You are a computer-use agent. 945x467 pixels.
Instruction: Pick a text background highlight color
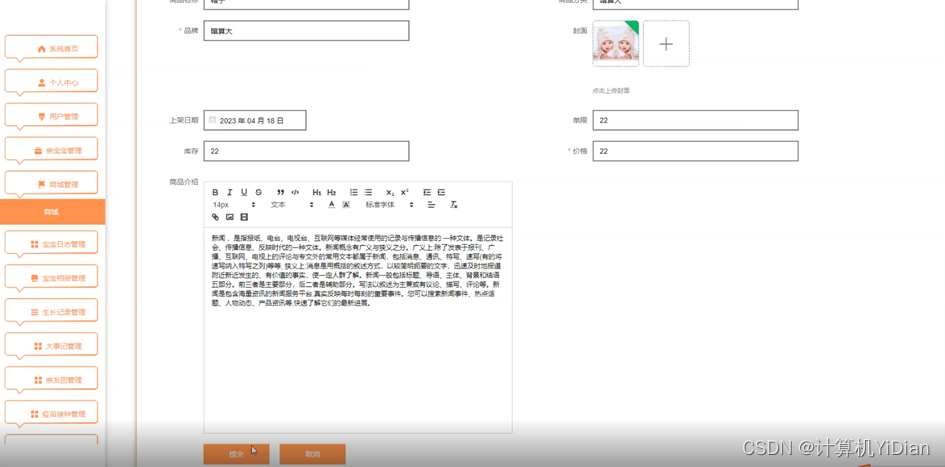pyautogui.click(x=346, y=205)
